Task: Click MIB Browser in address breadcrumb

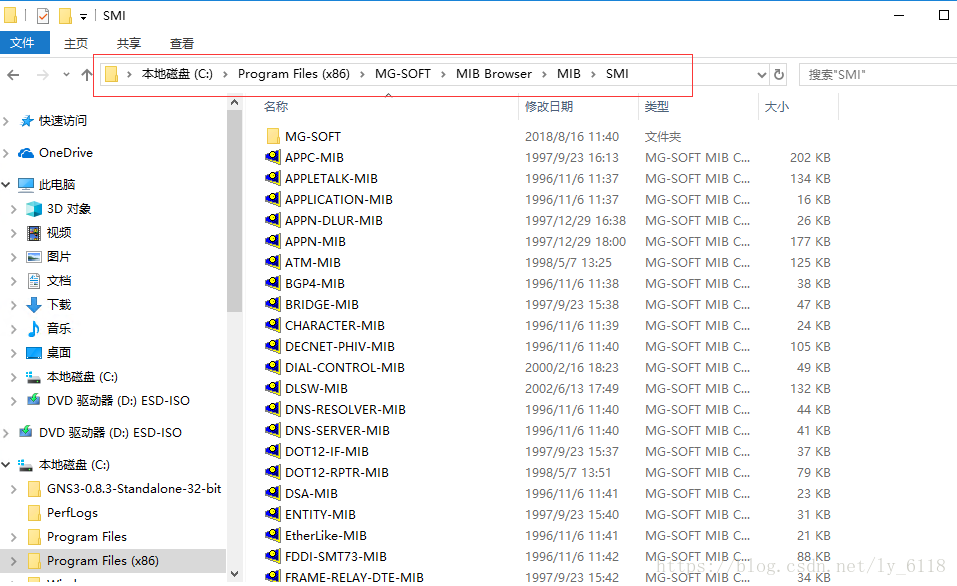Action: pos(494,74)
